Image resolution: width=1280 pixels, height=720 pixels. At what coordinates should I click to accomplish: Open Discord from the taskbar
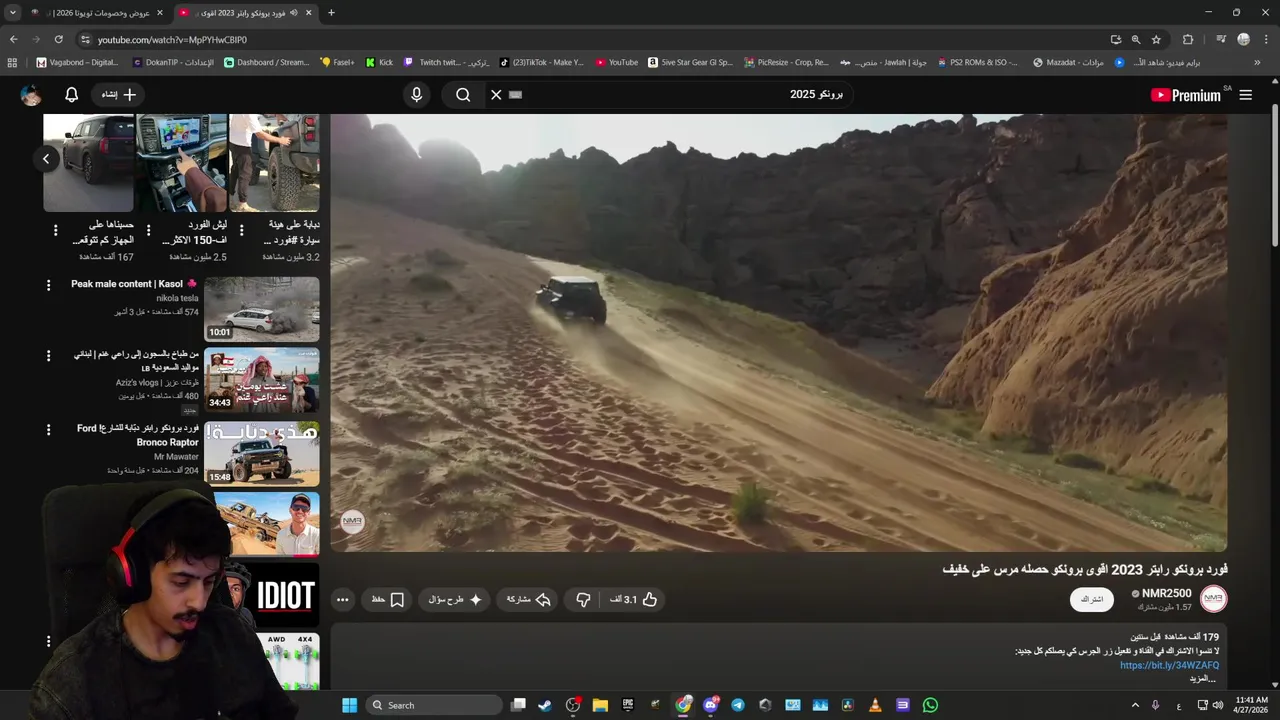tap(711, 705)
